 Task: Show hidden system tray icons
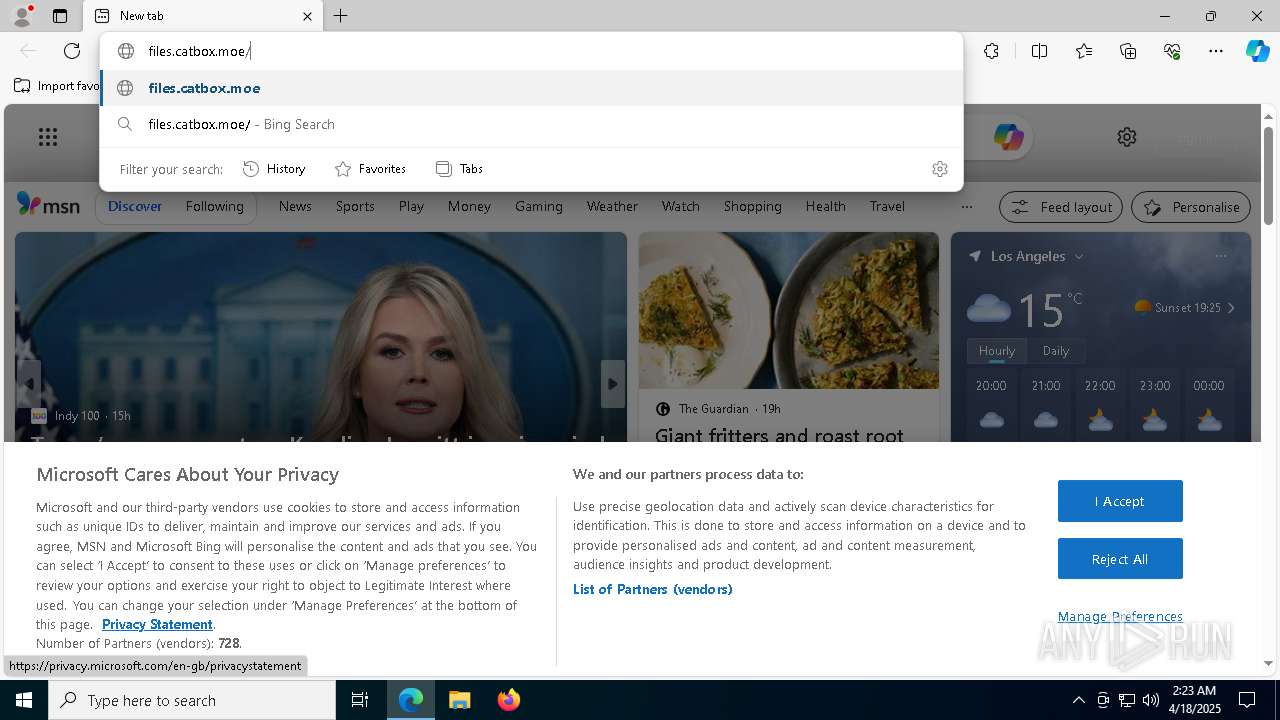pyautogui.click(x=1078, y=700)
